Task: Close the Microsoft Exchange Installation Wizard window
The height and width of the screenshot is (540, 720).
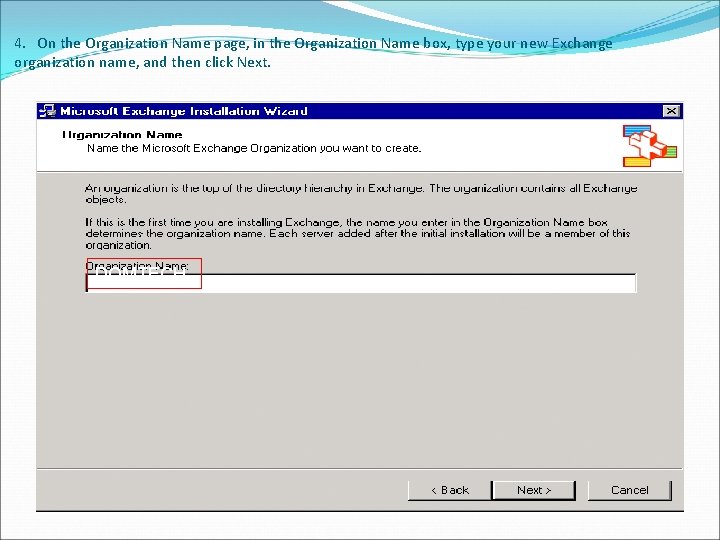Action: coord(671,111)
